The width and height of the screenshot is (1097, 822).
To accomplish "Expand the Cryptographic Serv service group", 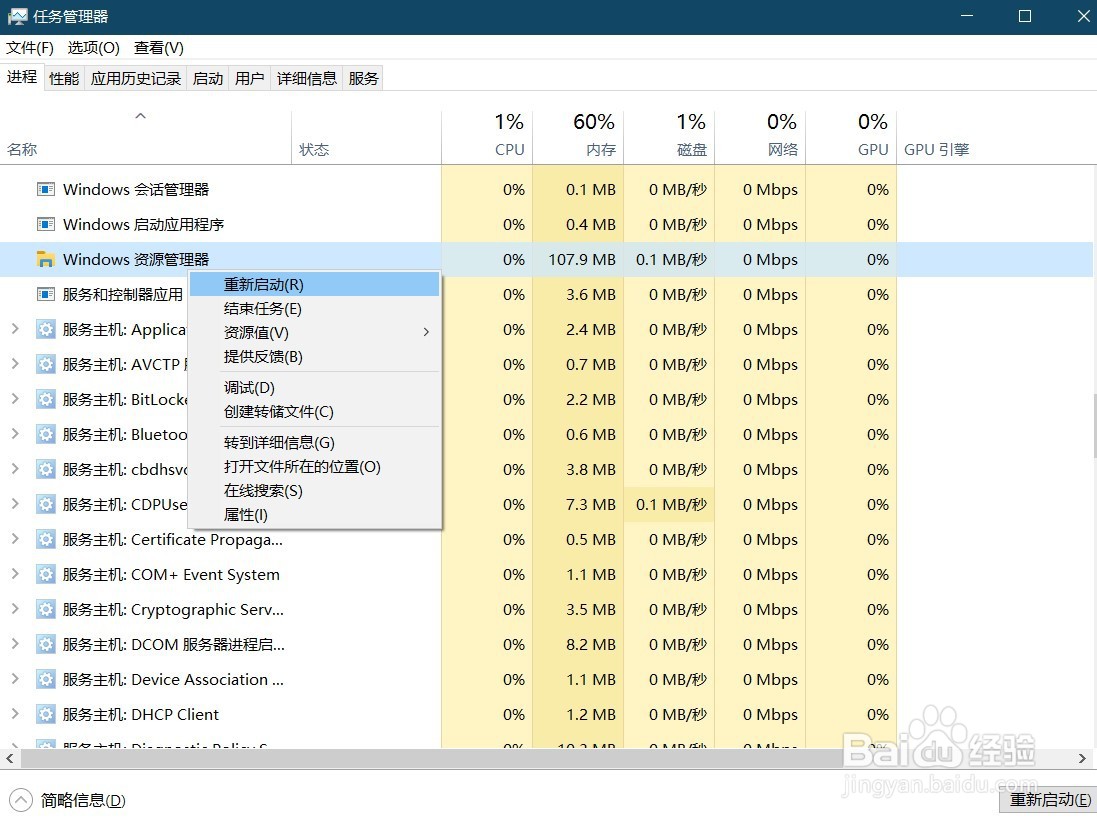I will pyautogui.click(x=15, y=608).
